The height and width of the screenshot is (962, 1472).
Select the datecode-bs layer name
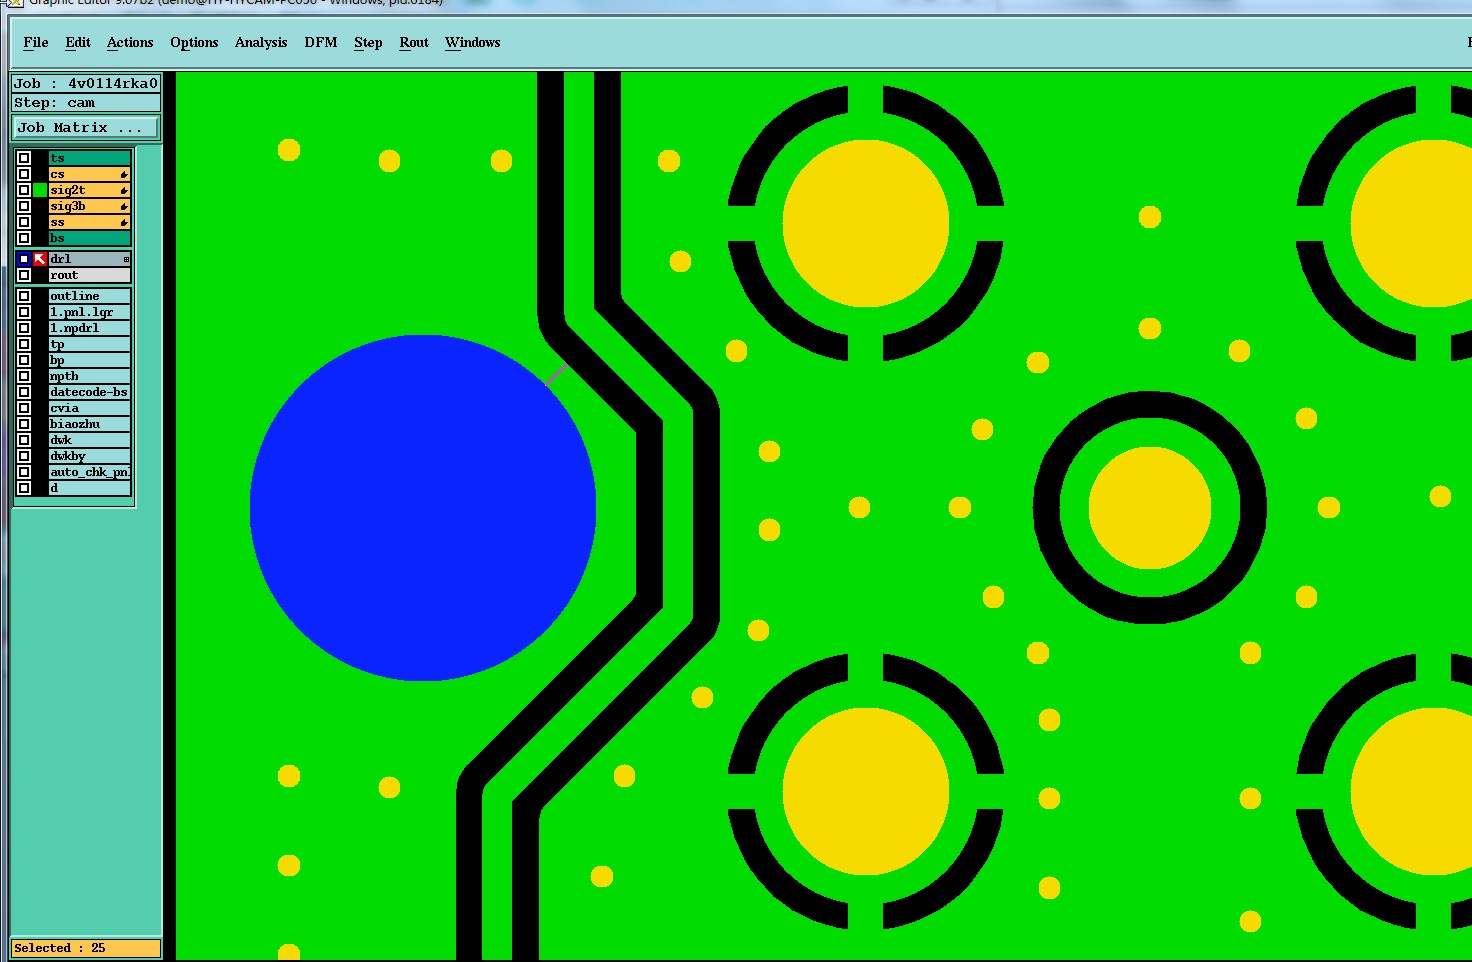[x=90, y=392]
